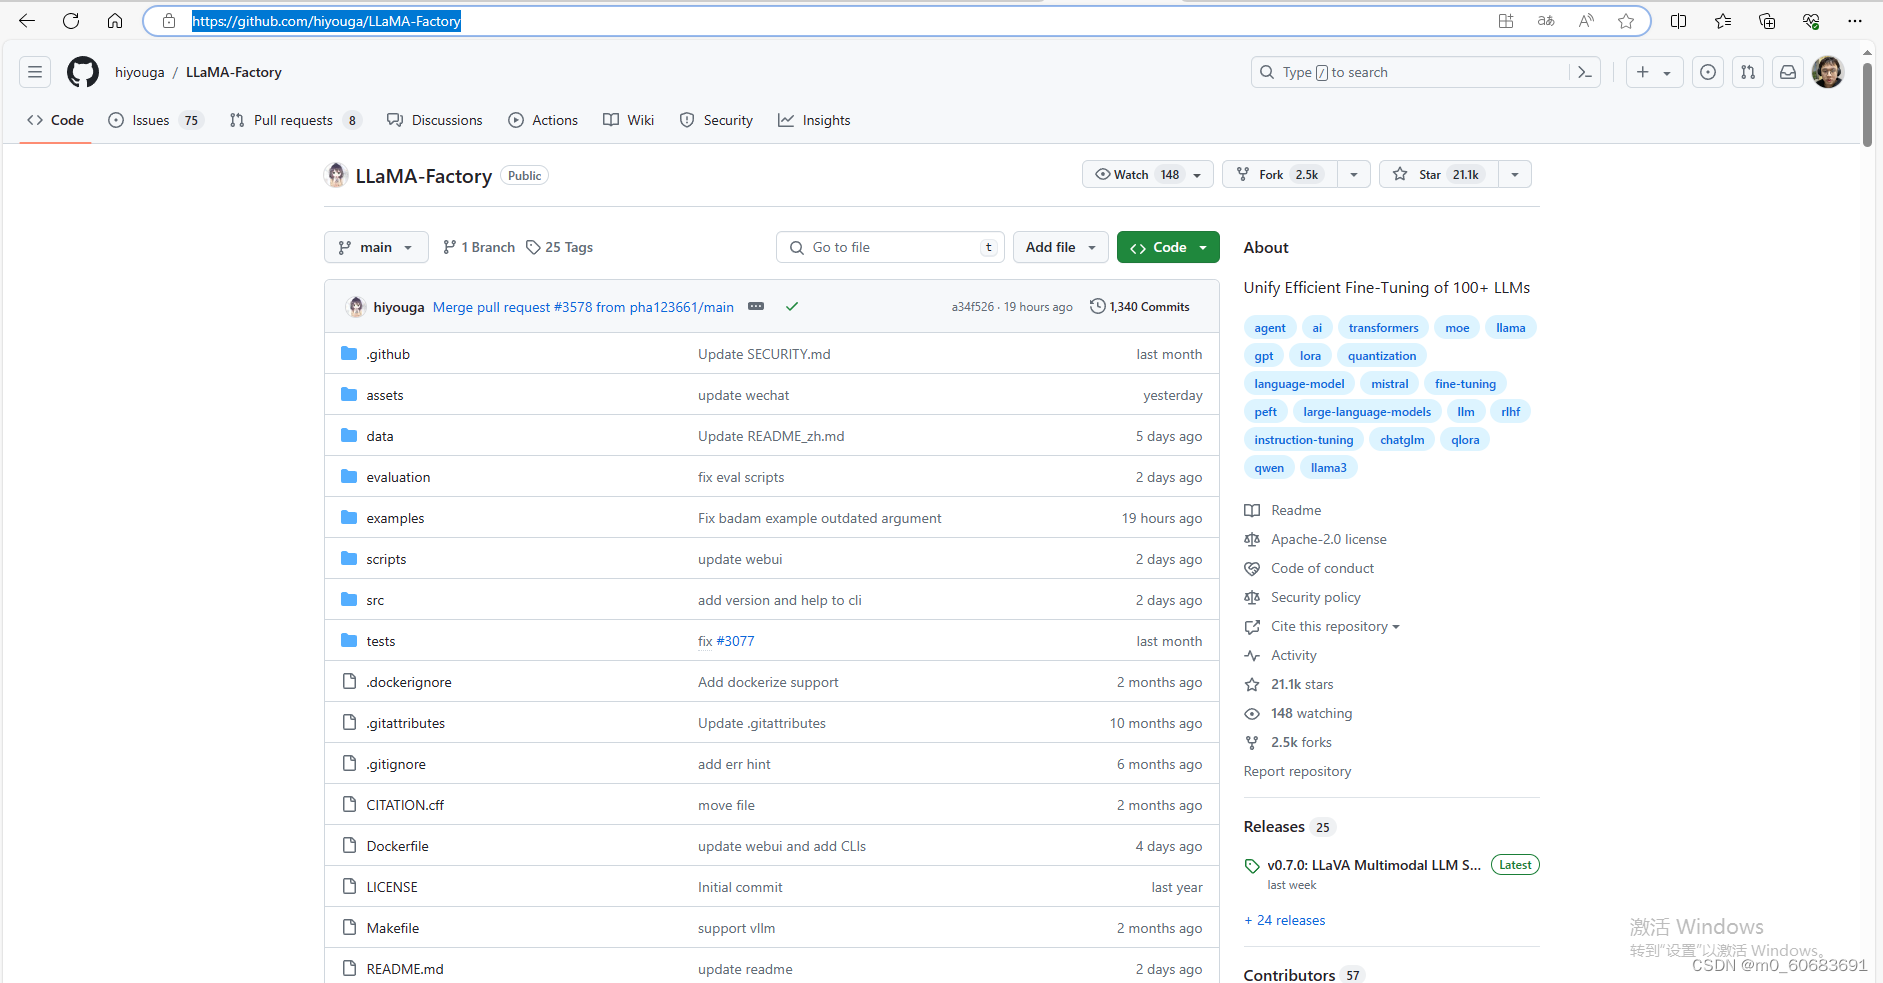Open favorites list icon in toolbar
The width and height of the screenshot is (1883, 983).
coord(1723,21)
